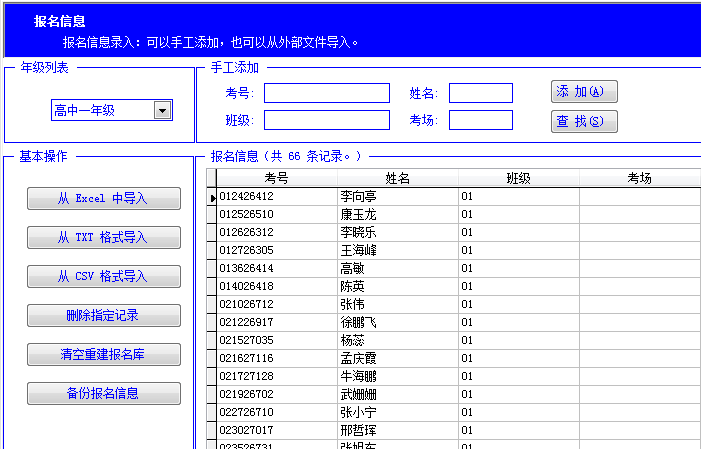Viewport: 701px width, 449px height.
Task: Click the 考号 input field
Action: point(326,93)
